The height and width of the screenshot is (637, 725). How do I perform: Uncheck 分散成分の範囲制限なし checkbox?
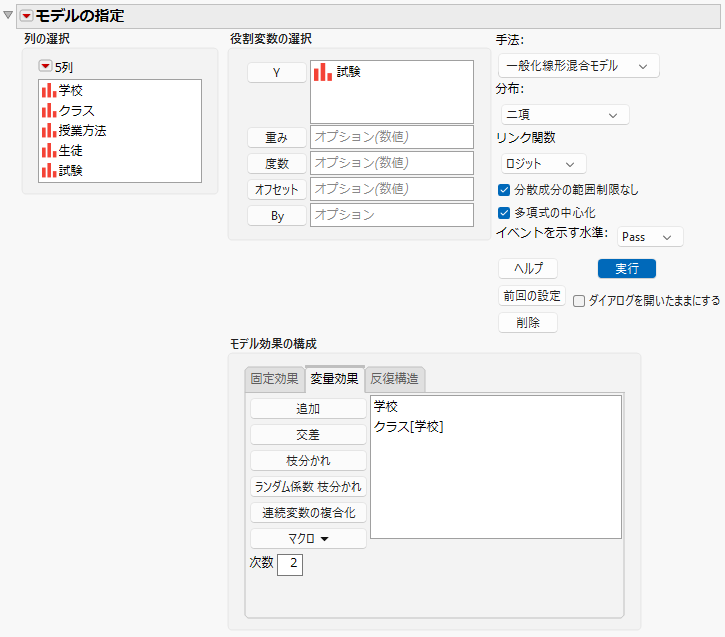point(504,190)
